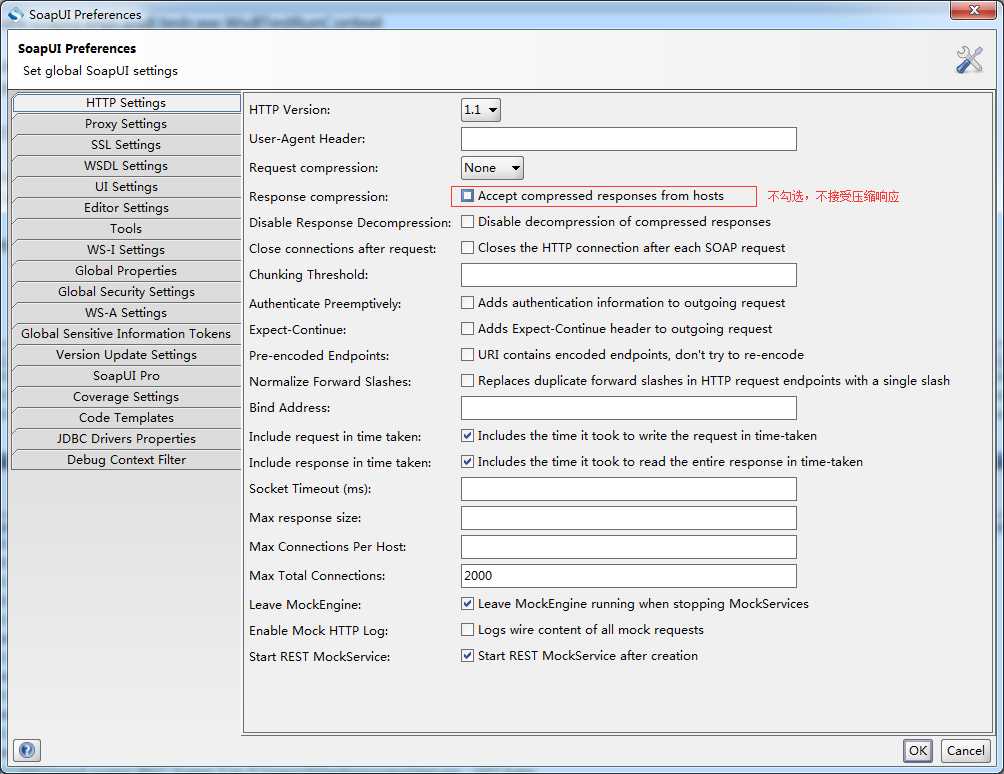Uncheck Includes time to write the request
The width and height of the screenshot is (1004, 774).
coord(467,435)
